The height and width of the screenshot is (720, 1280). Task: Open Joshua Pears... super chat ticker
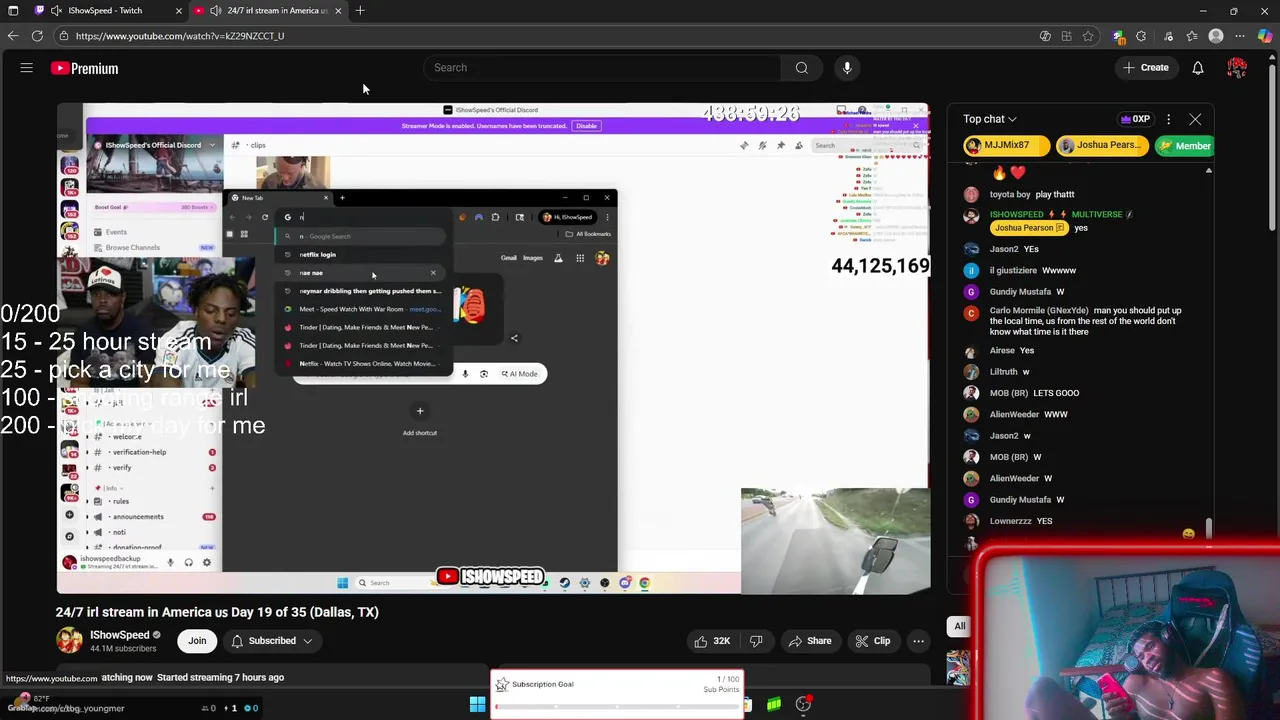pyautogui.click(x=1101, y=145)
